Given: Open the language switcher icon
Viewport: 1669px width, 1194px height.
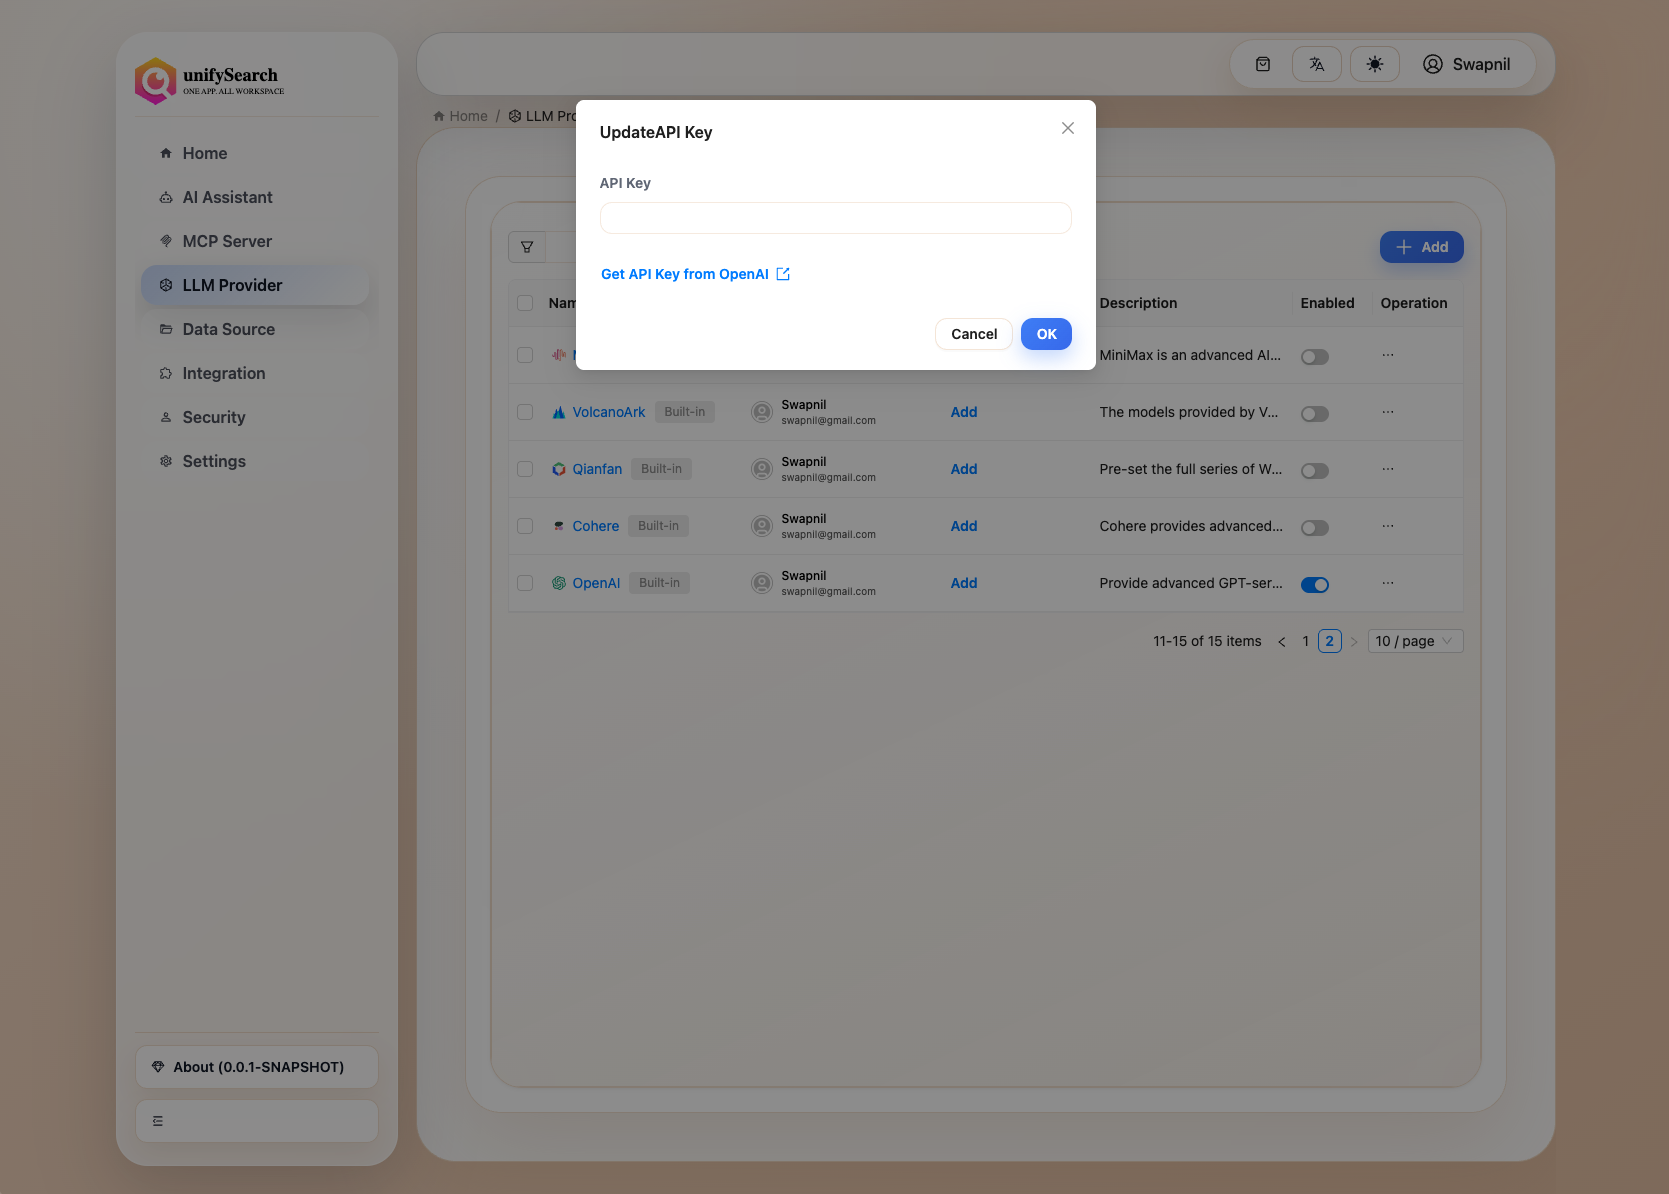Looking at the screenshot, I should coord(1316,63).
